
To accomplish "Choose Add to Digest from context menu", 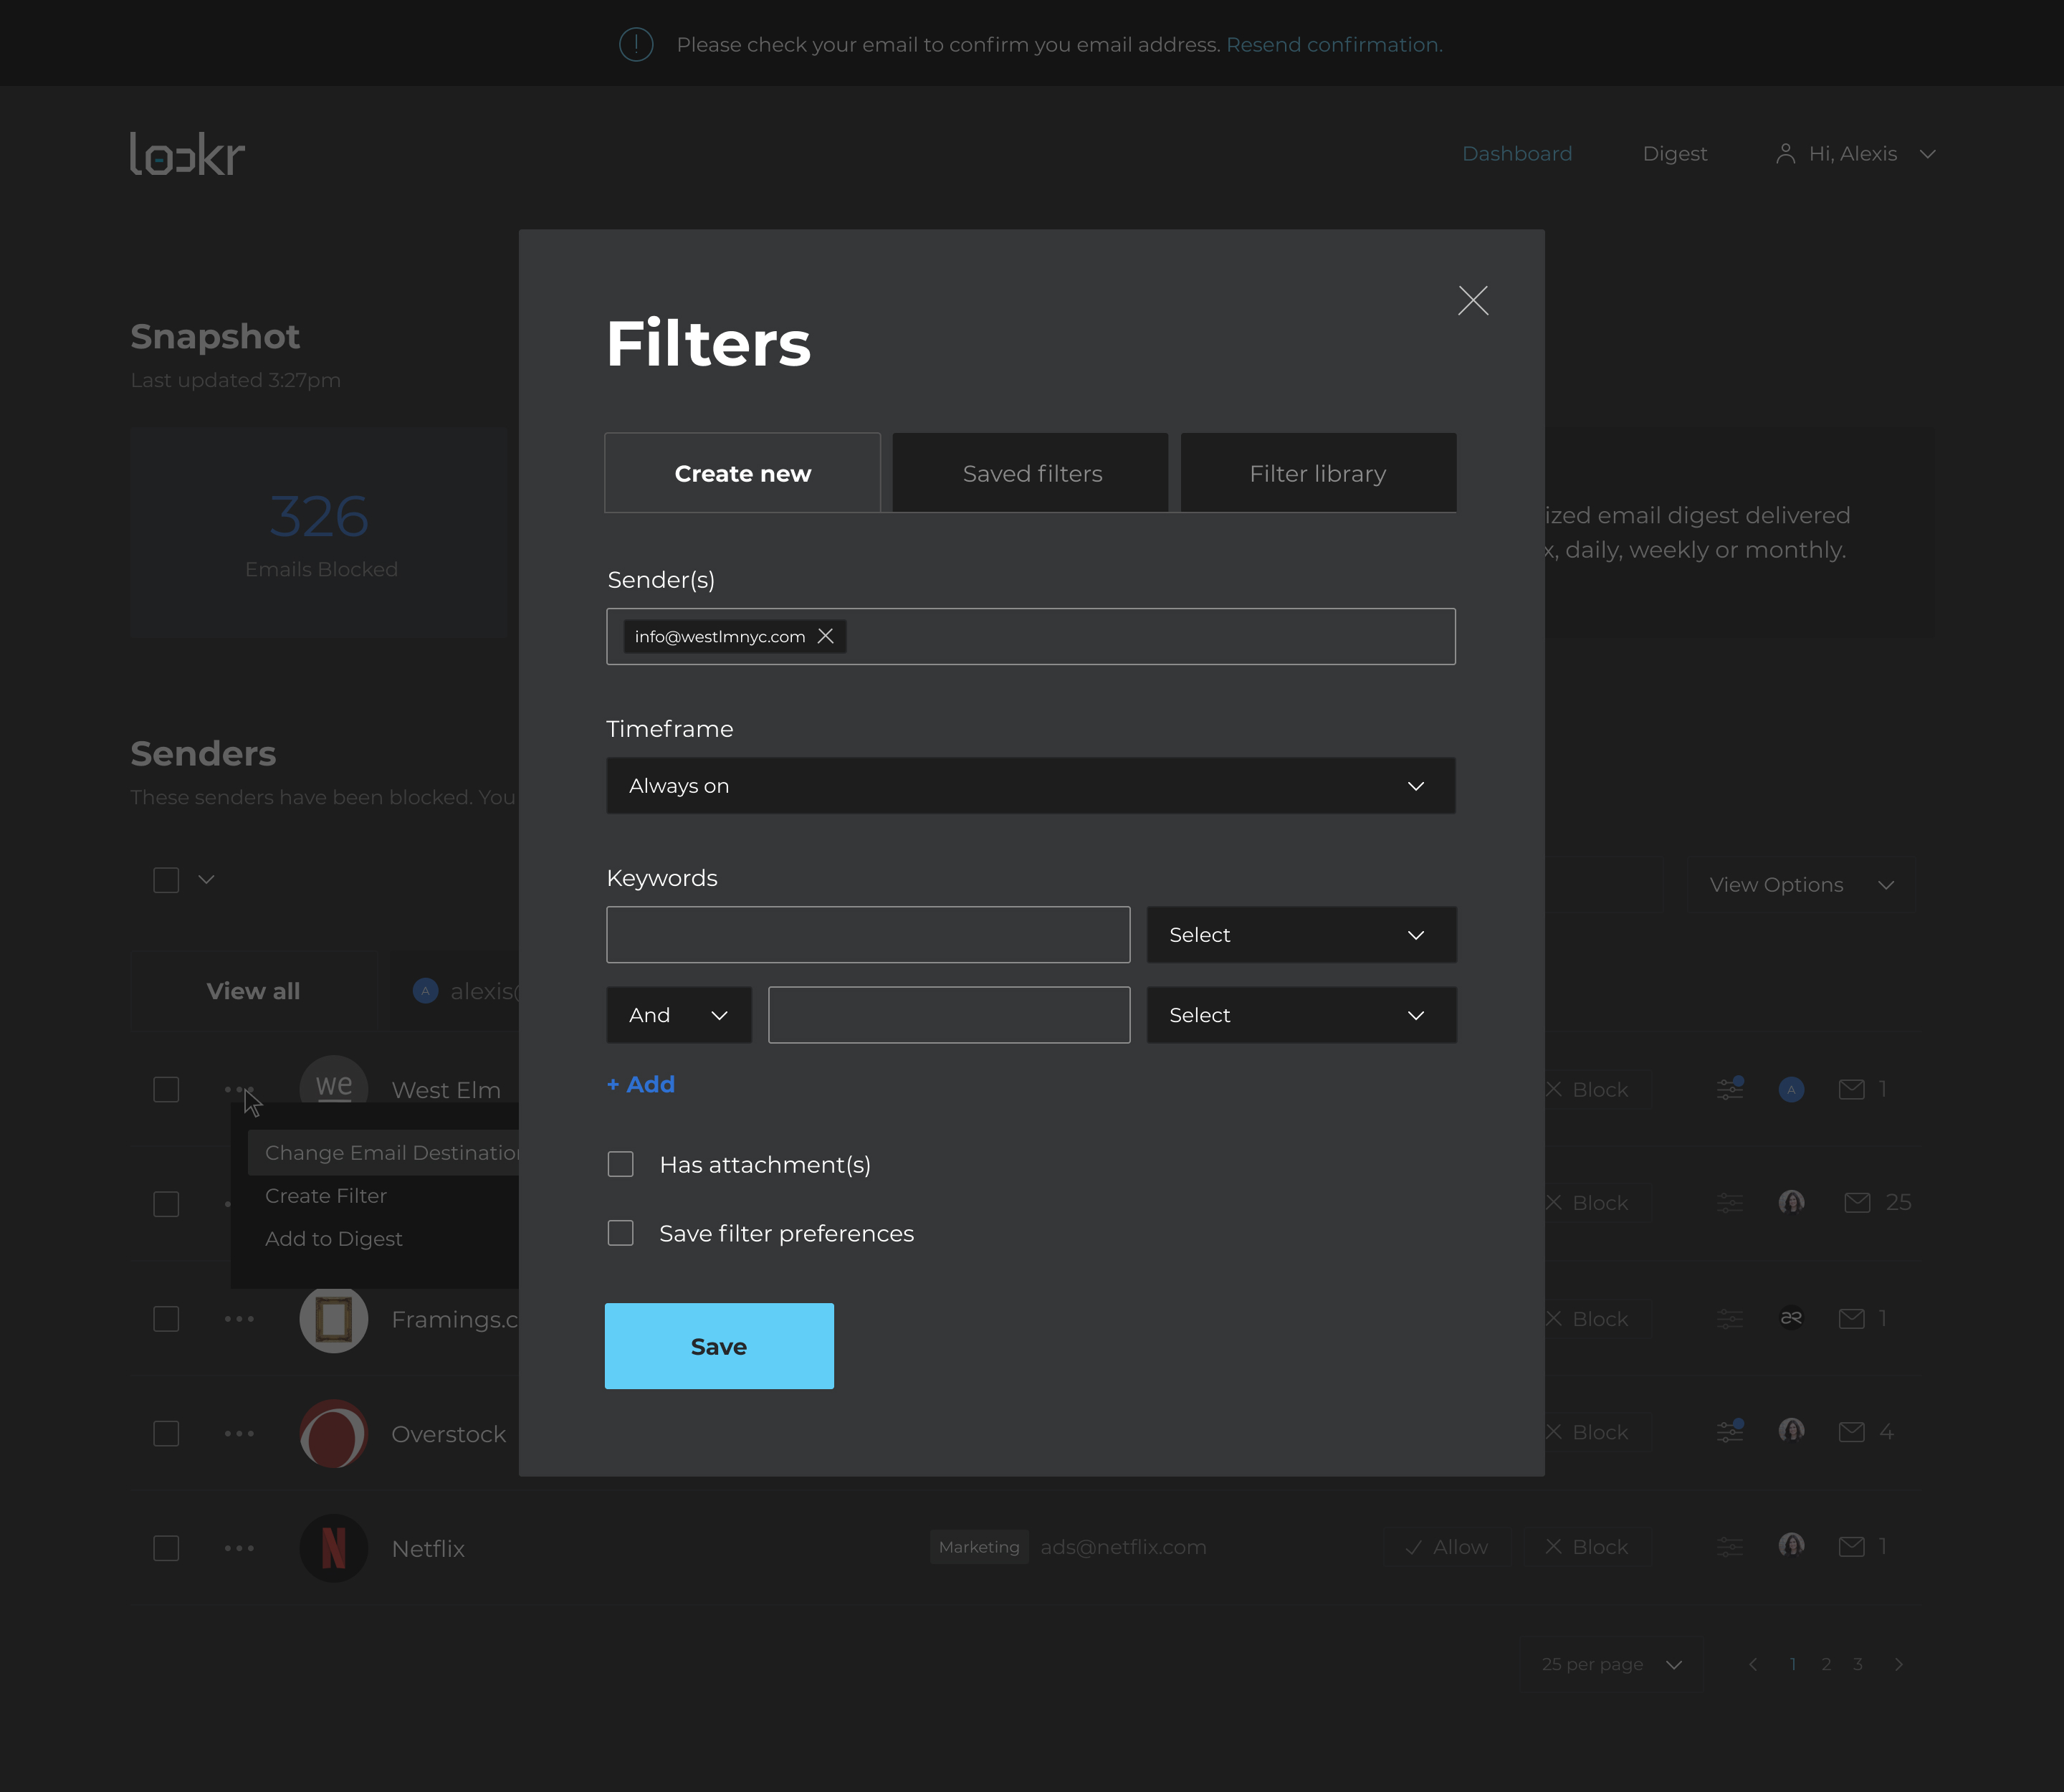I will pyautogui.click(x=334, y=1239).
